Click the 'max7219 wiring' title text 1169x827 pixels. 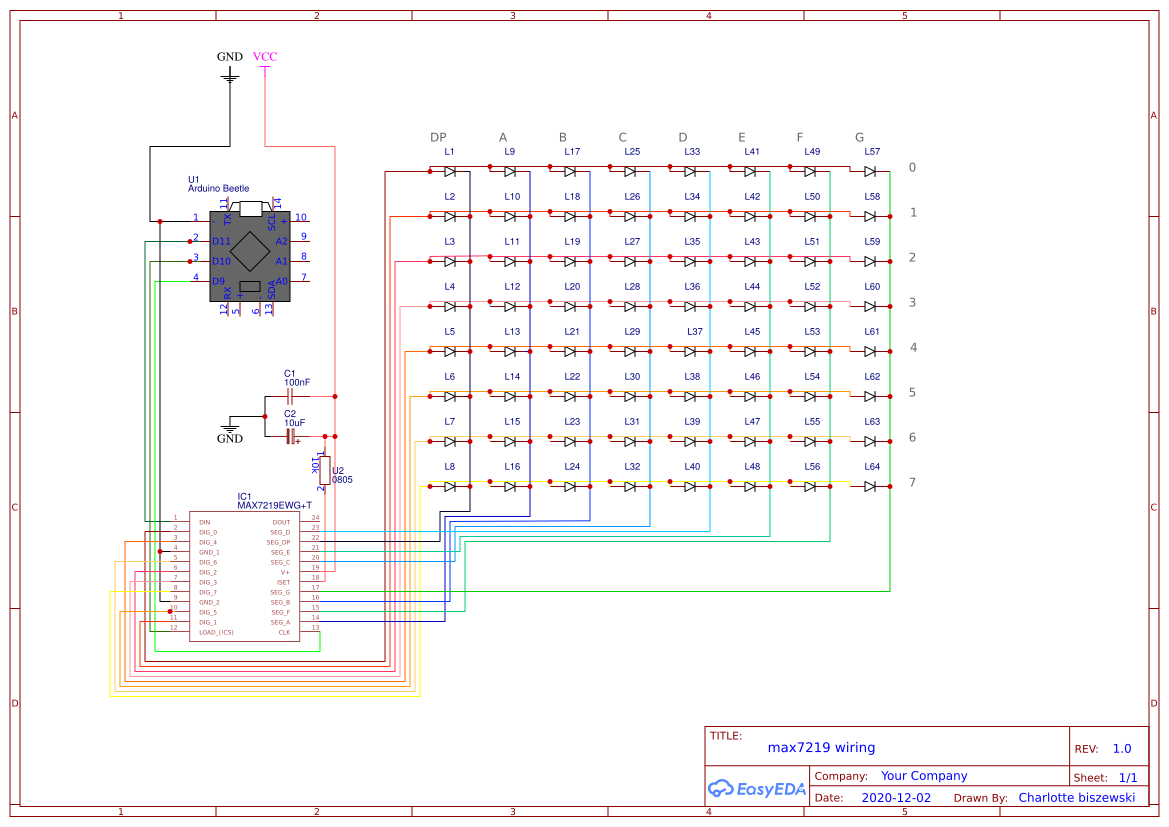(x=821, y=747)
